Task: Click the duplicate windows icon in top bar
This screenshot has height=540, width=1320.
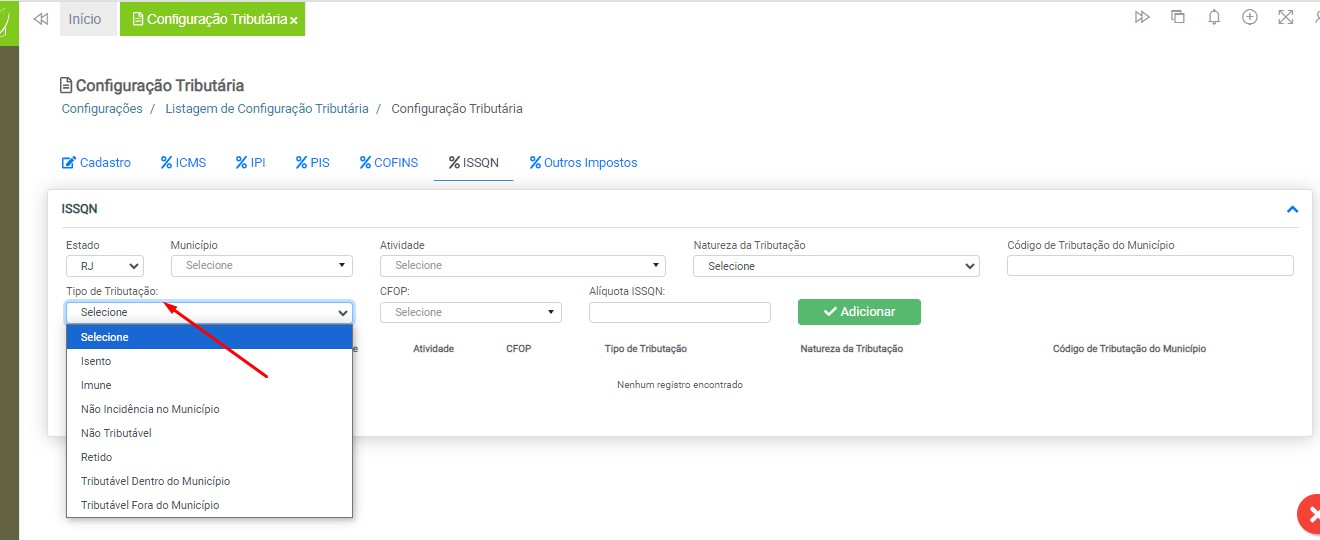Action: click(1178, 17)
